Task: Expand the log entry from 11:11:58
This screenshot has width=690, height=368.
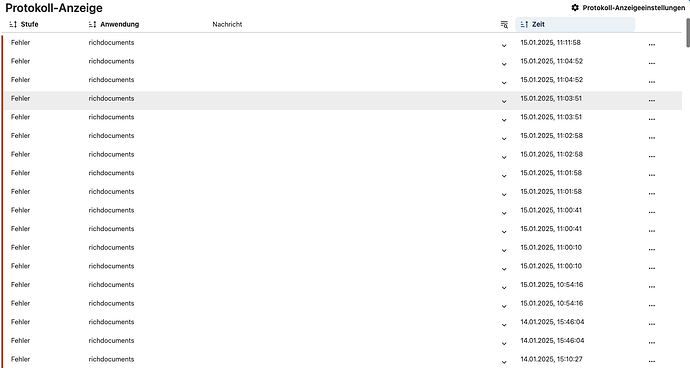Action: click(x=504, y=45)
